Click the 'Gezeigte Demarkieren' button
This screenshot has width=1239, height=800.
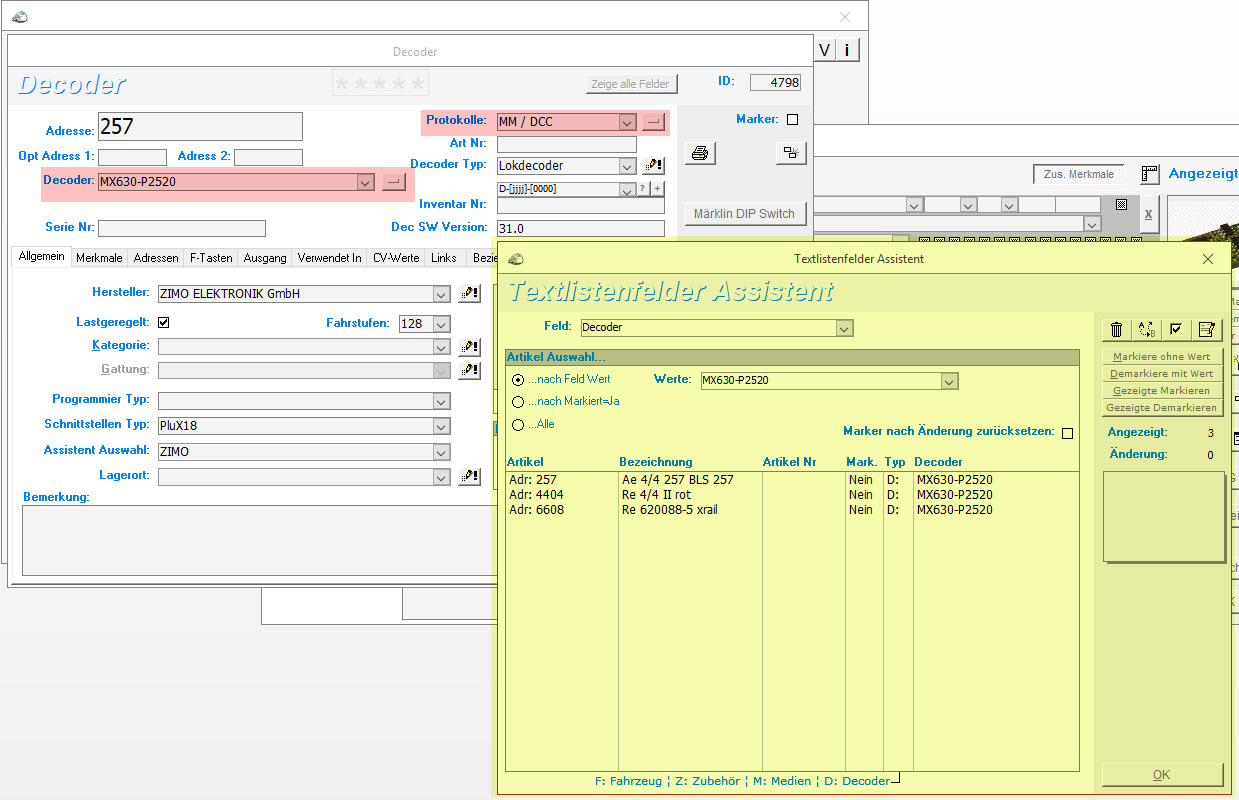(x=1162, y=408)
